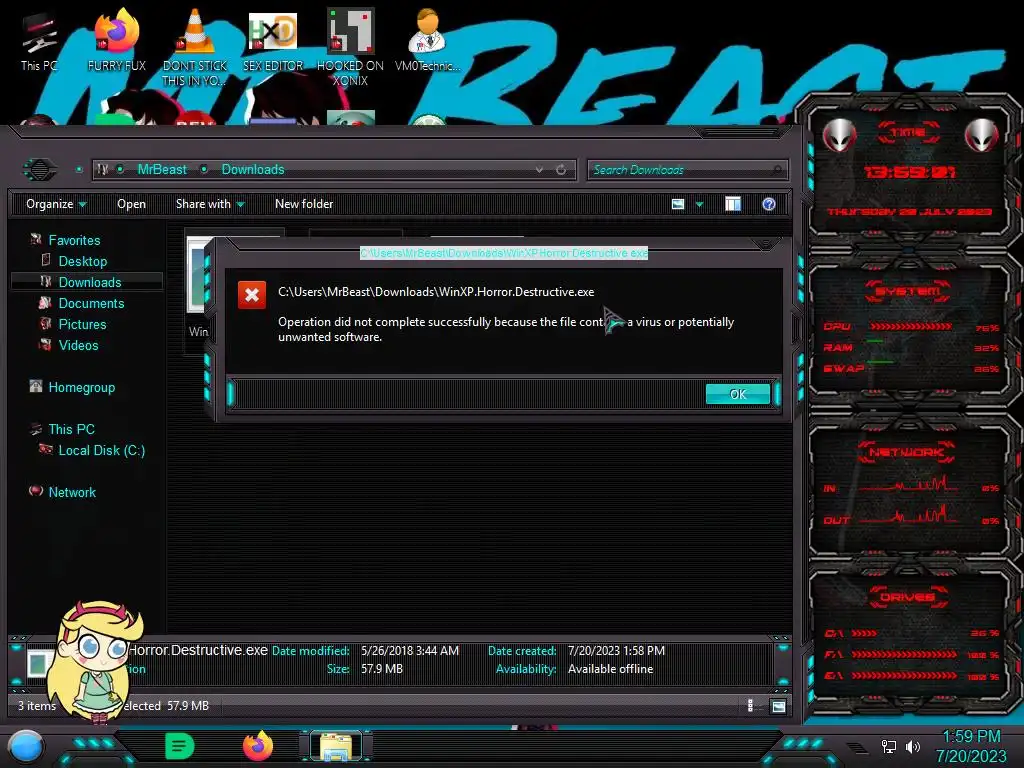Click the Date created 7/20/2023 1:58 PM value

click(616, 650)
